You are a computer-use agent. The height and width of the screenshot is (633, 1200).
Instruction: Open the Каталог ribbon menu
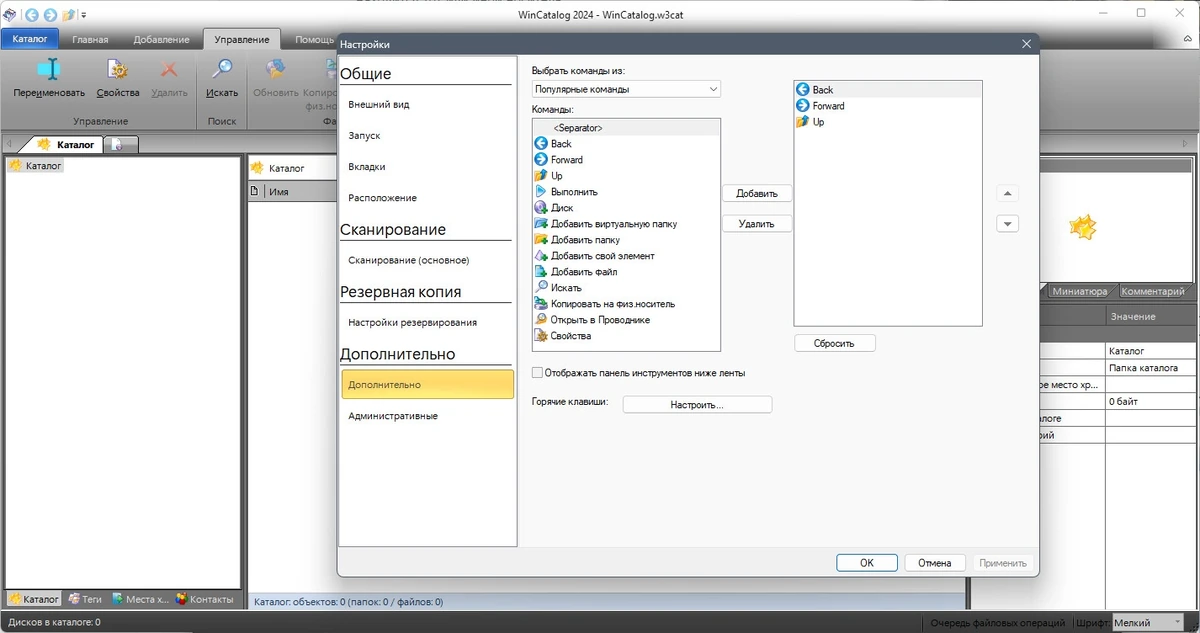30,39
